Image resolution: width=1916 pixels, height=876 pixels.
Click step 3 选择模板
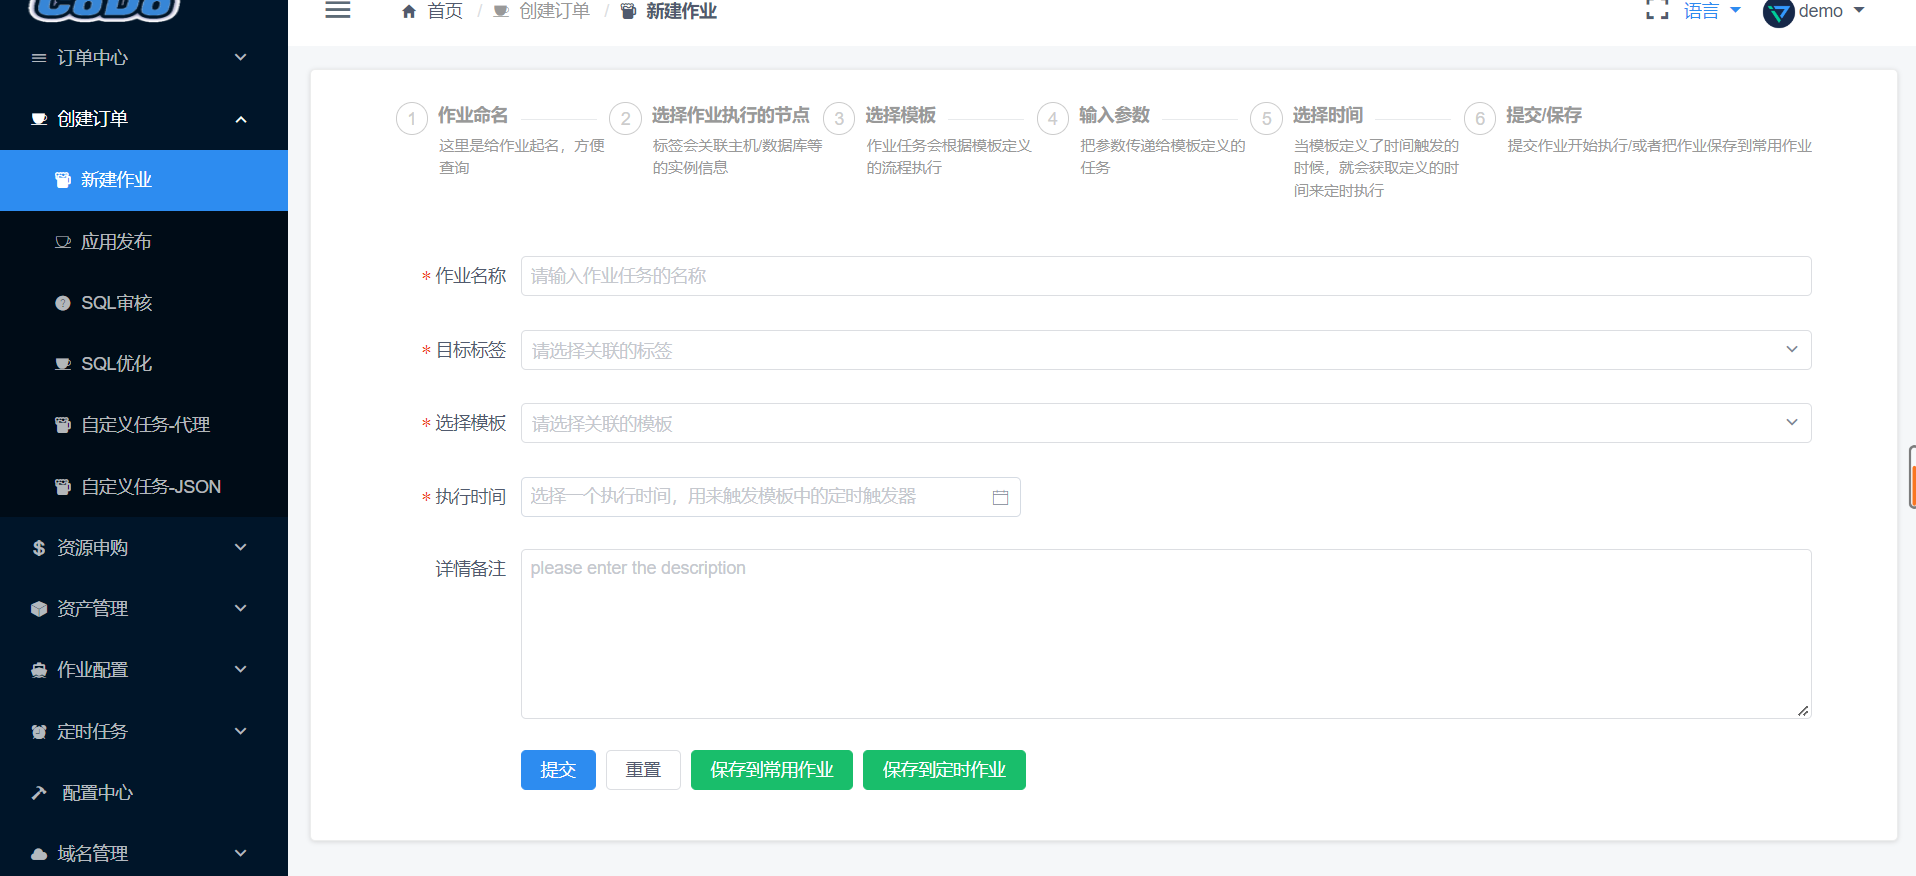[901, 116]
